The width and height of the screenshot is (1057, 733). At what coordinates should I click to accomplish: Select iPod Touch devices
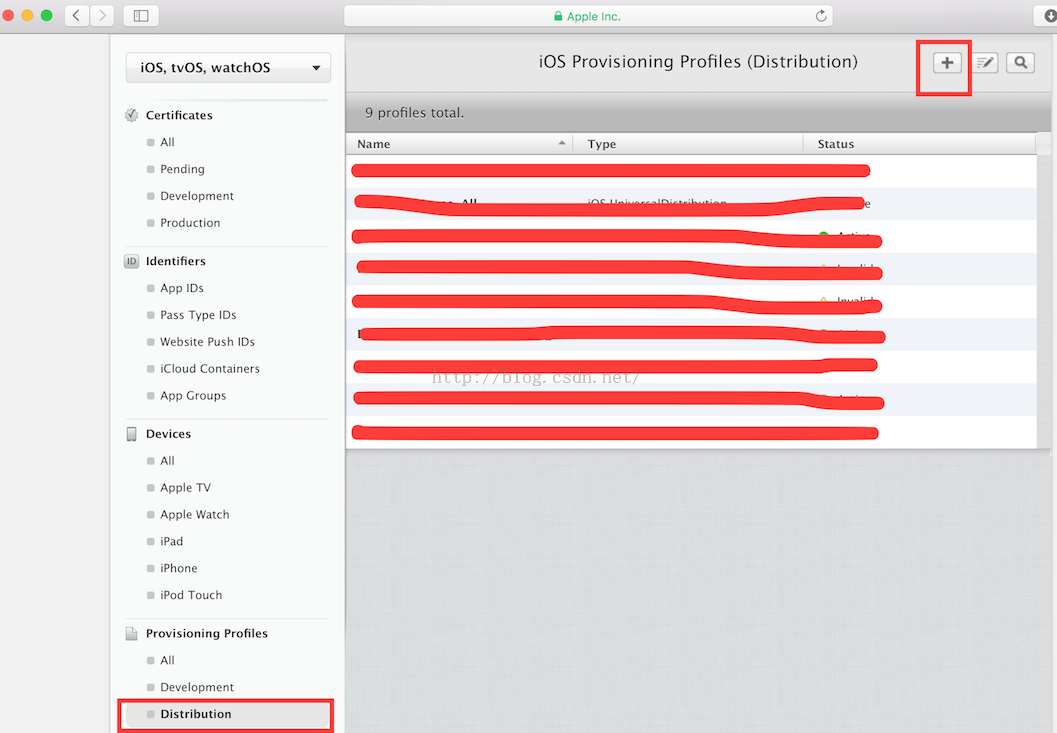[x=191, y=595]
